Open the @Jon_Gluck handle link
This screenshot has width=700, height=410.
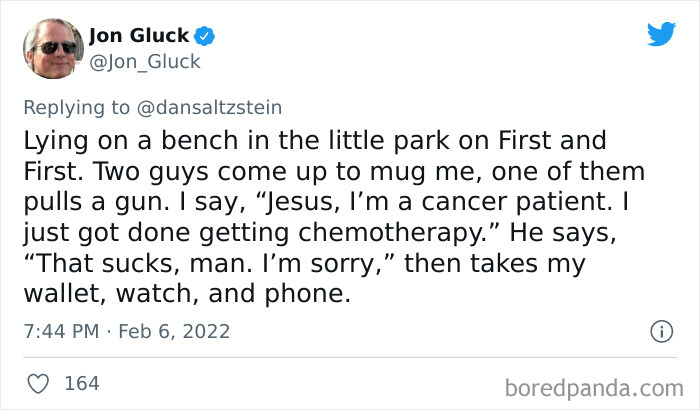pyautogui.click(x=145, y=62)
